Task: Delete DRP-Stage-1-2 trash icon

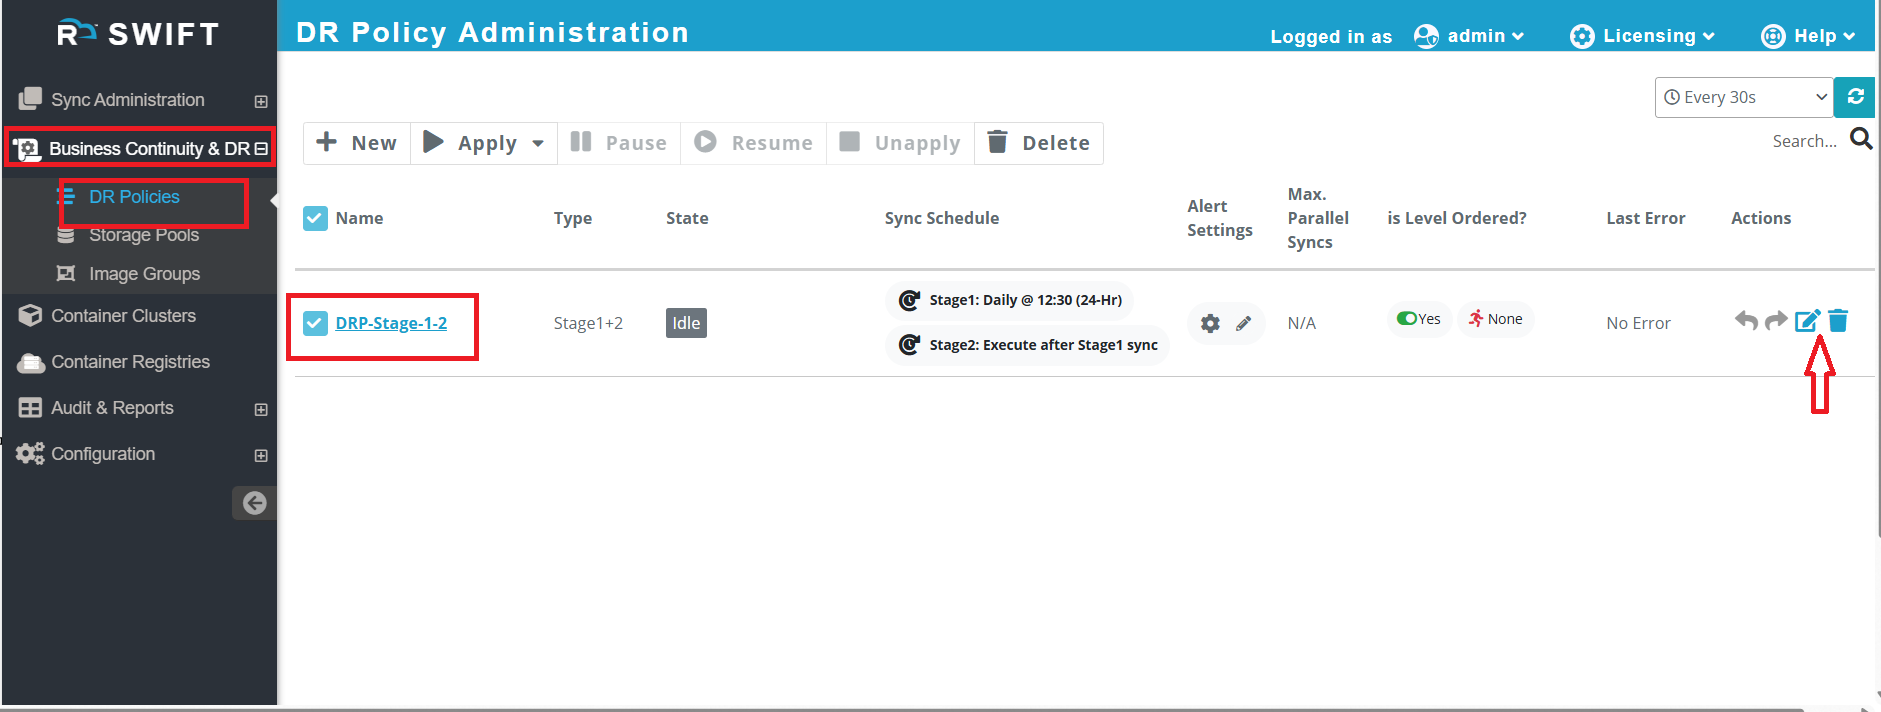Action: point(1838,320)
